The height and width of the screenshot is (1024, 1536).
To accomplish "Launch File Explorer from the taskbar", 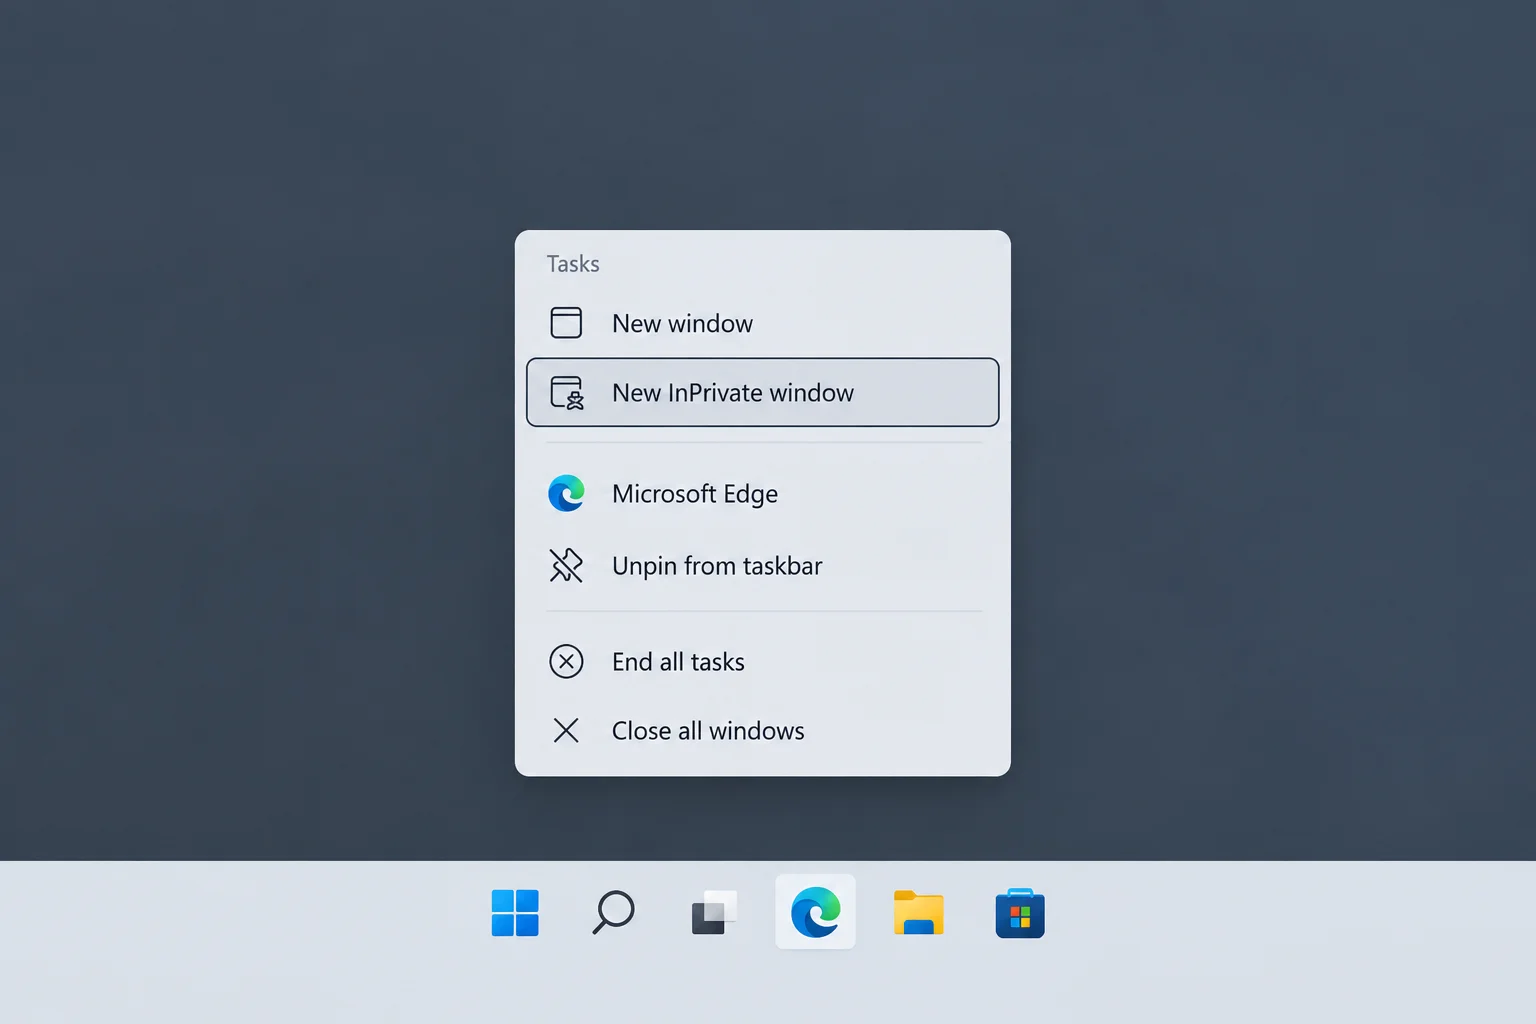I will (x=918, y=912).
